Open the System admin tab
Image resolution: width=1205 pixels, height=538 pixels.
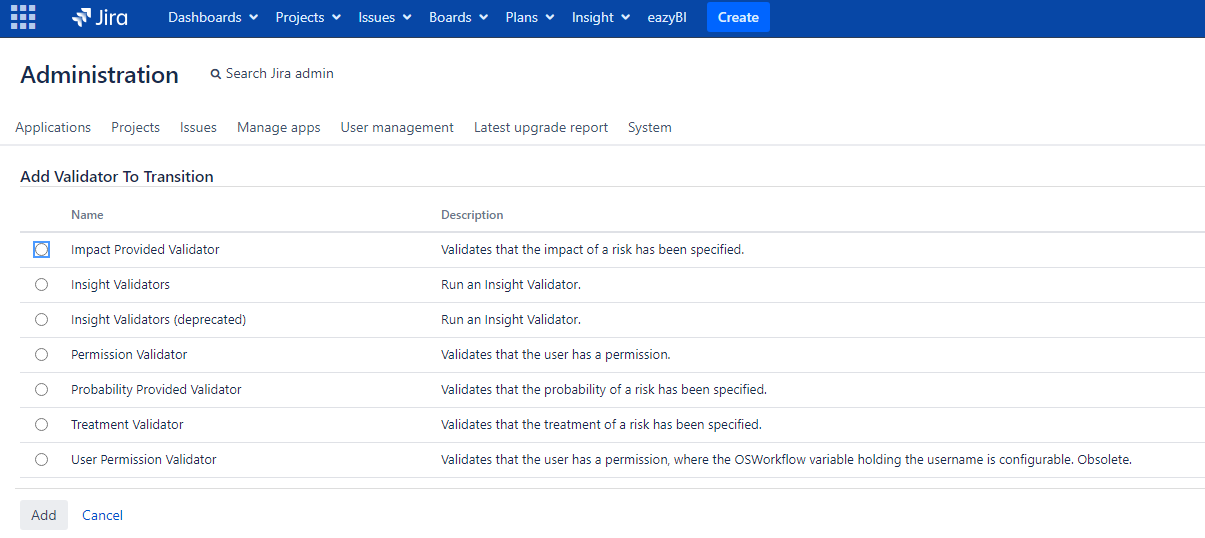pyautogui.click(x=650, y=127)
